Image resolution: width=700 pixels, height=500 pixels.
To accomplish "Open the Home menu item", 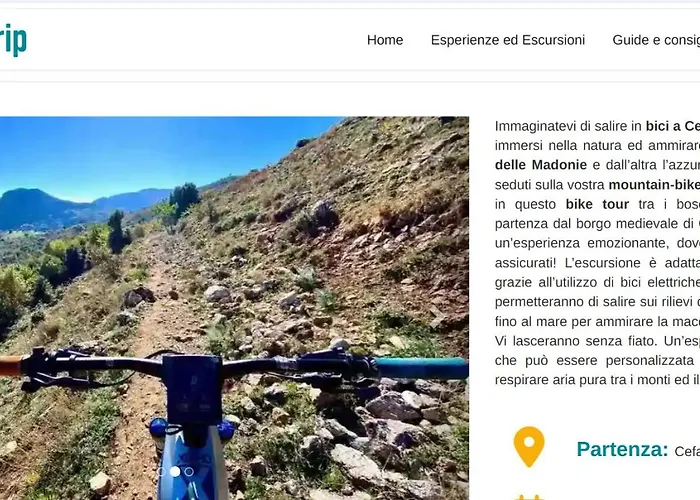I will point(385,40).
